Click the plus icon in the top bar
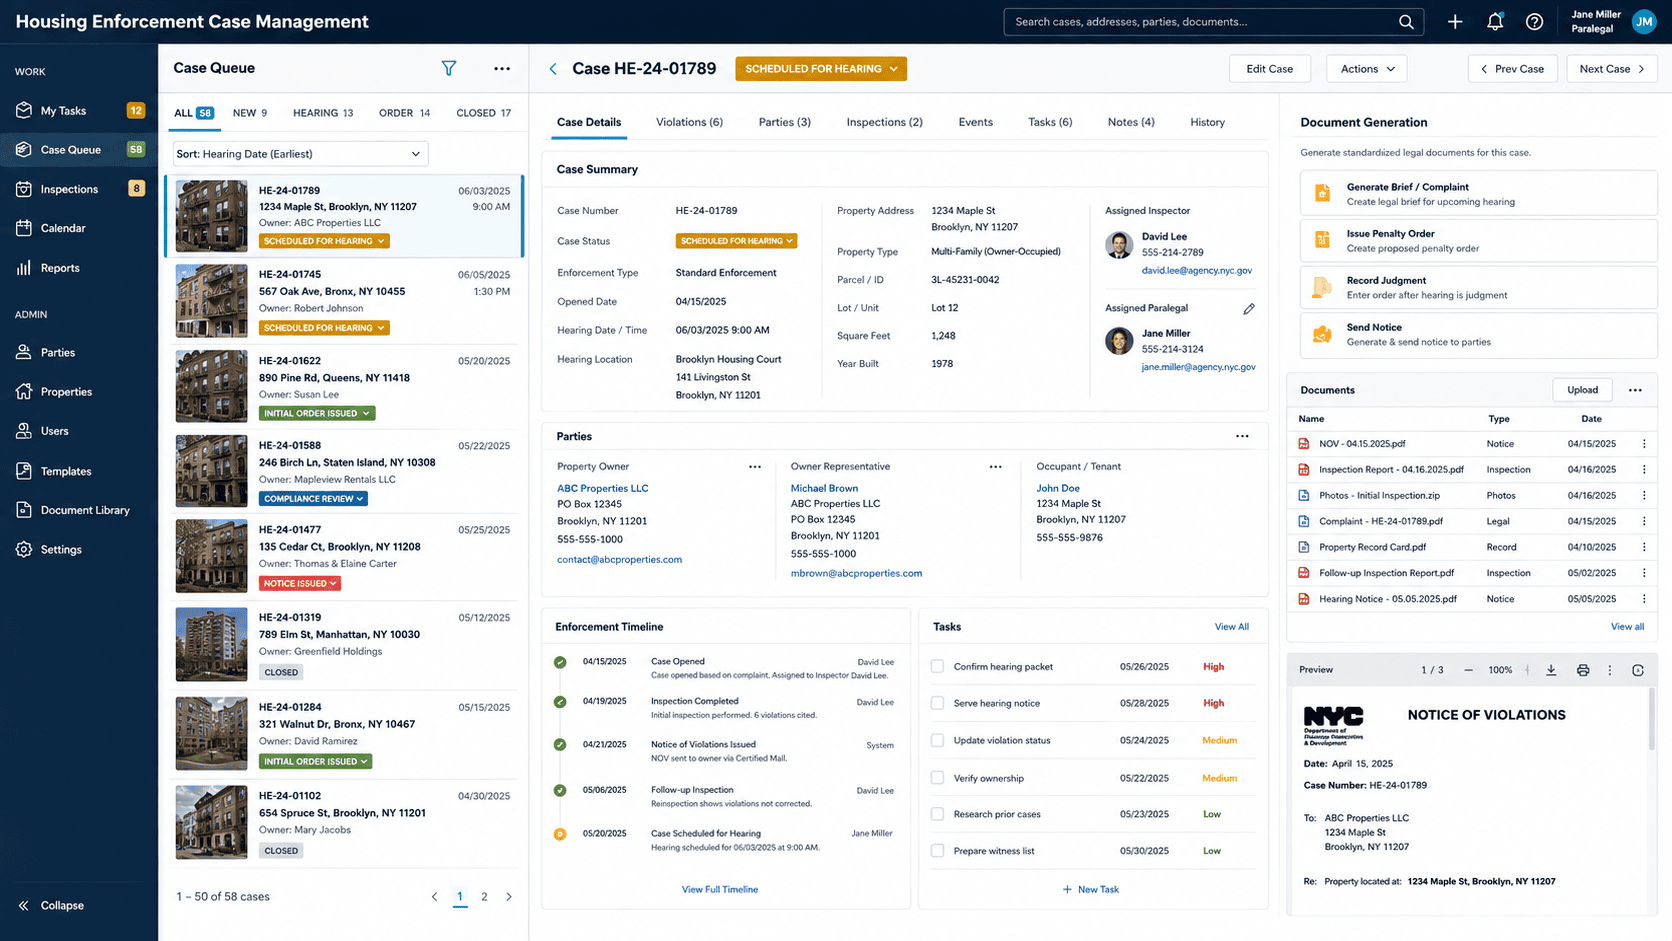Image resolution: width=1672 pixels, height=941 pixels. 1455,22
